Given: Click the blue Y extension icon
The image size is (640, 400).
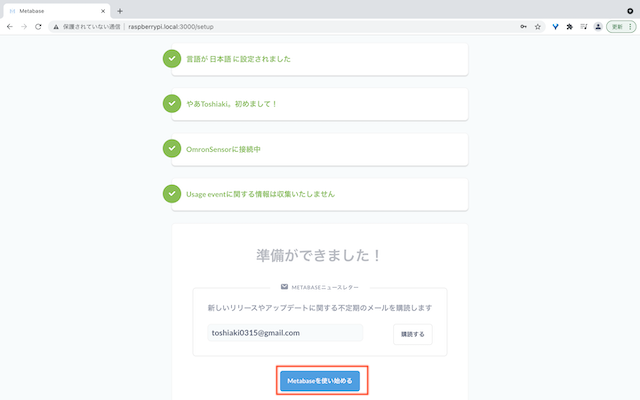Looking at the screenshot, I should [x=555, y=27].
